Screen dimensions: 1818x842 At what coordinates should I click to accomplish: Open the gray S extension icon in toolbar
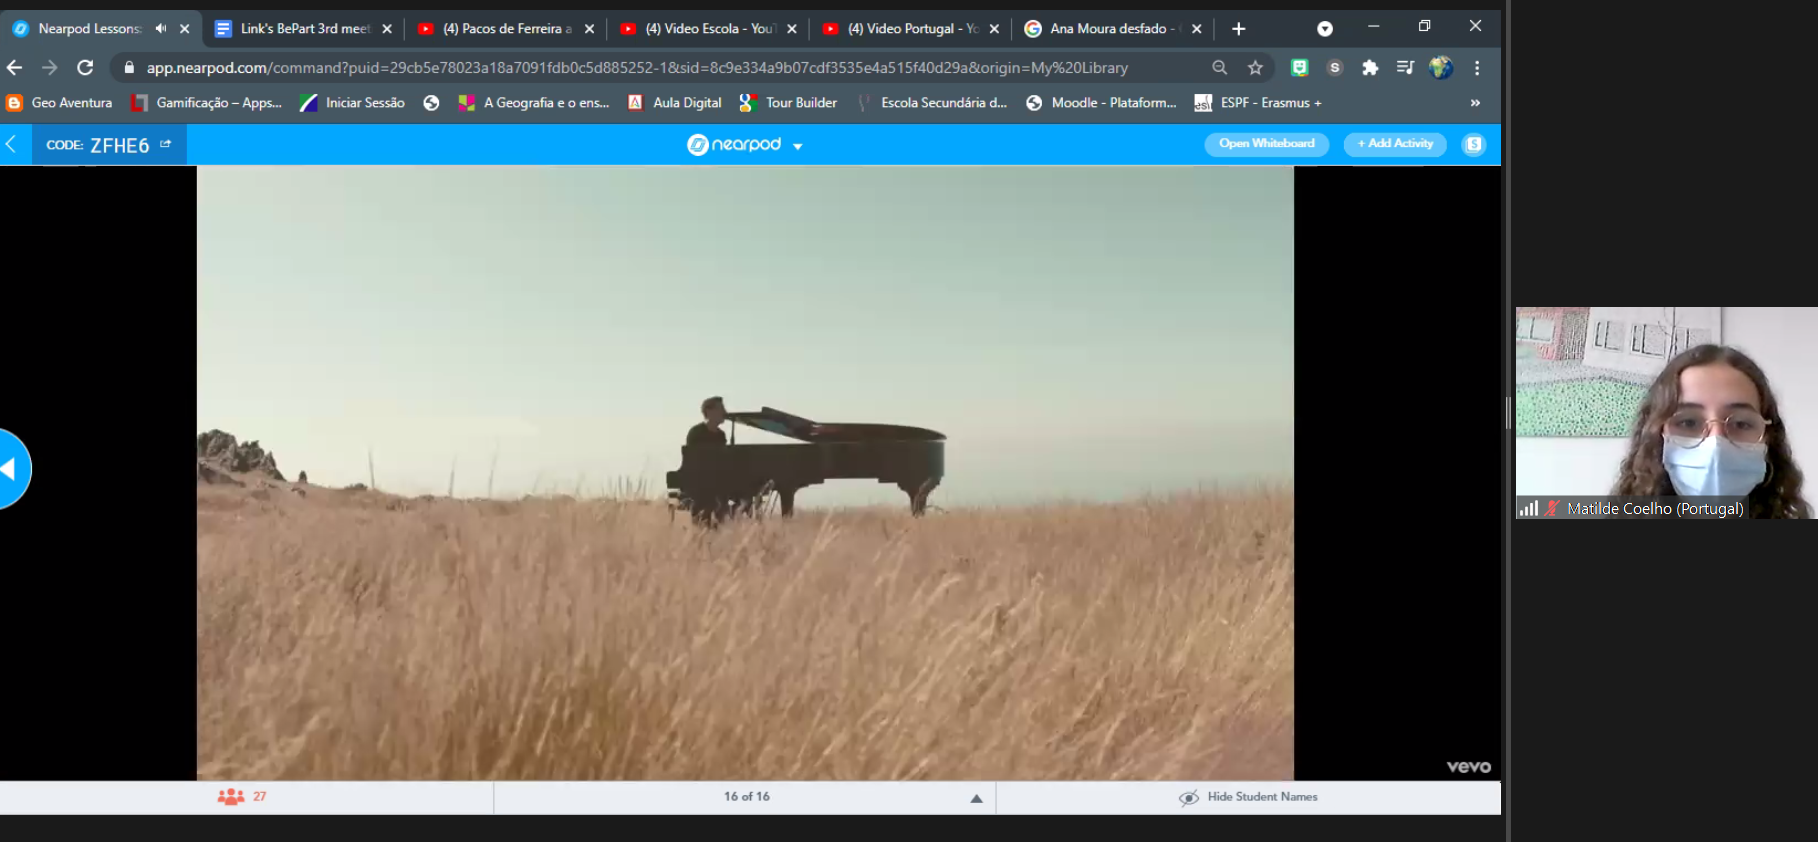pos(1334,68)
